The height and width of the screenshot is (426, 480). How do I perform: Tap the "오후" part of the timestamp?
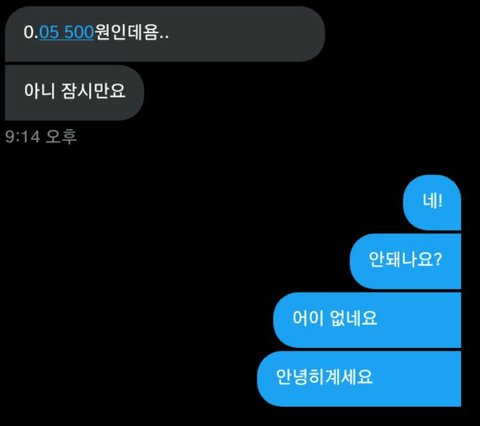coord(61,137)
